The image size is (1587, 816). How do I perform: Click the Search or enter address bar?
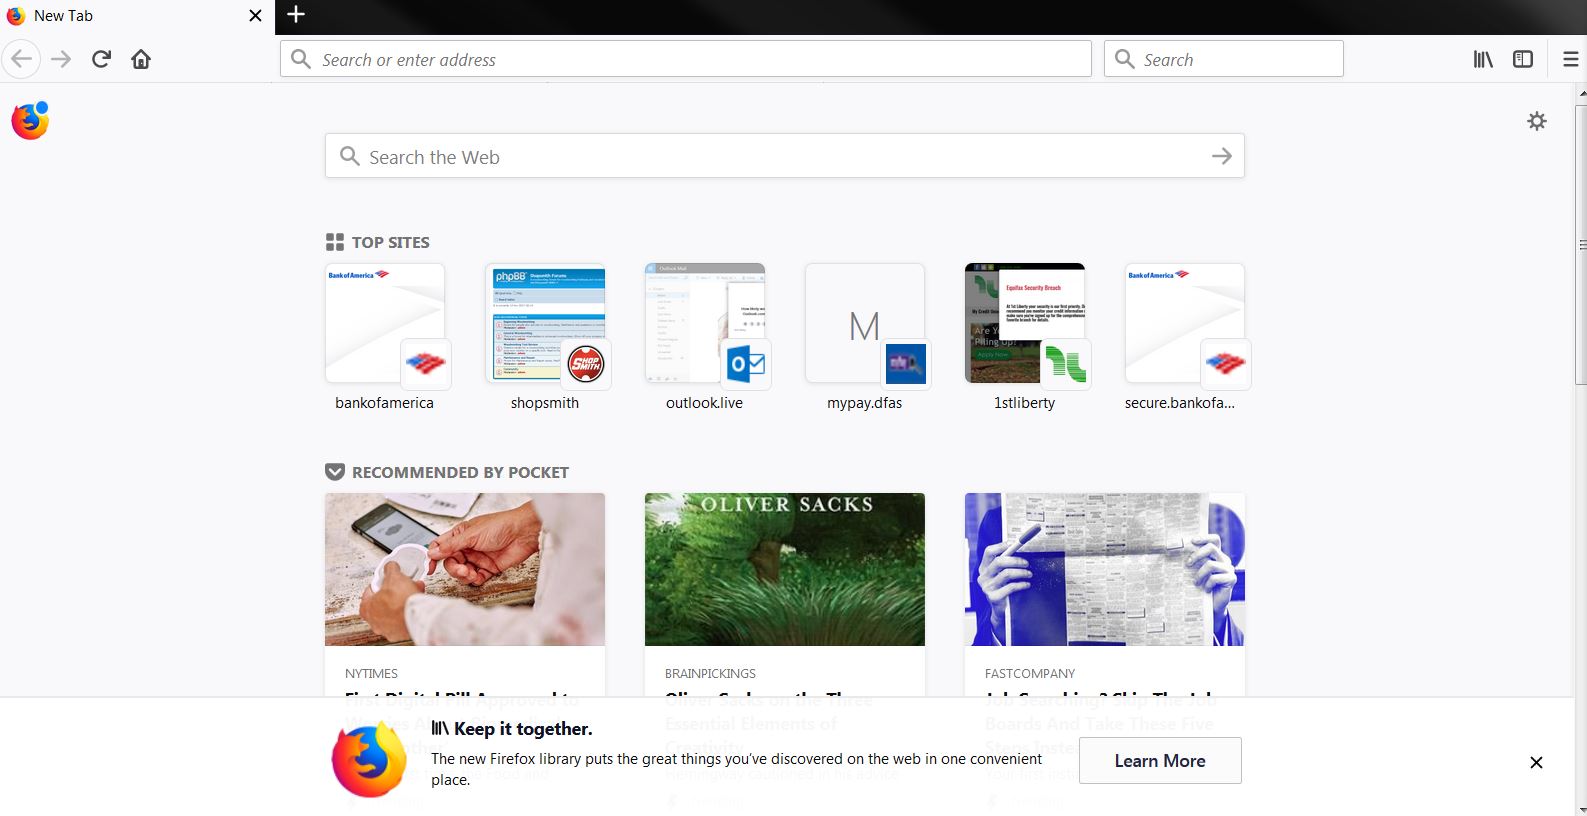[x=686, y=59]
